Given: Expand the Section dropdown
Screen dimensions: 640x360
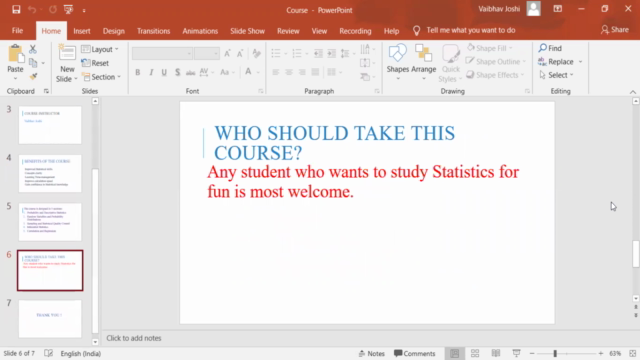Looking at the screenshot, I should click(101, 77).
